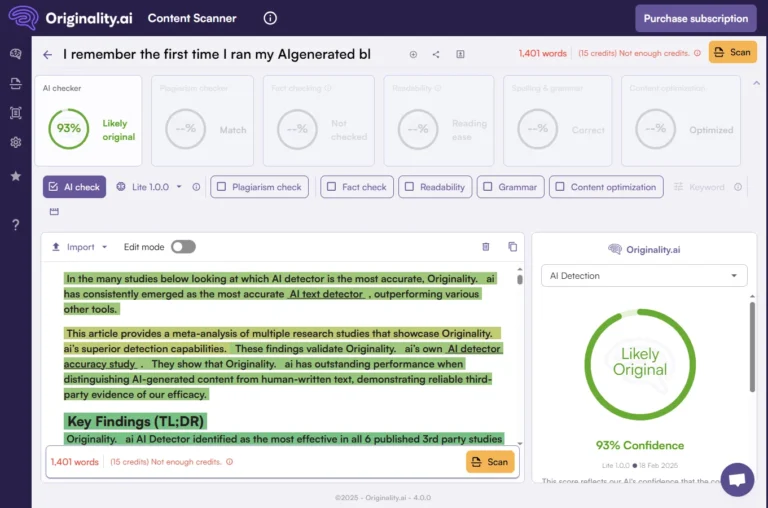Go back with the left arrow
Image resolution: width=768 pixels, height=508 pixels.
pyautogui.click(x=48, y=54)
